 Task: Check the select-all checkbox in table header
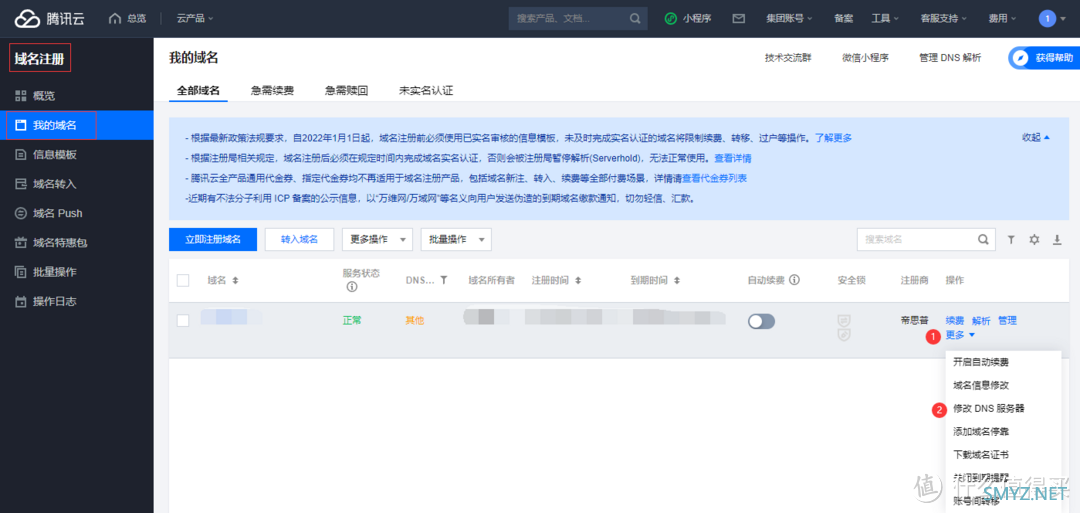[x=183, y=280]
